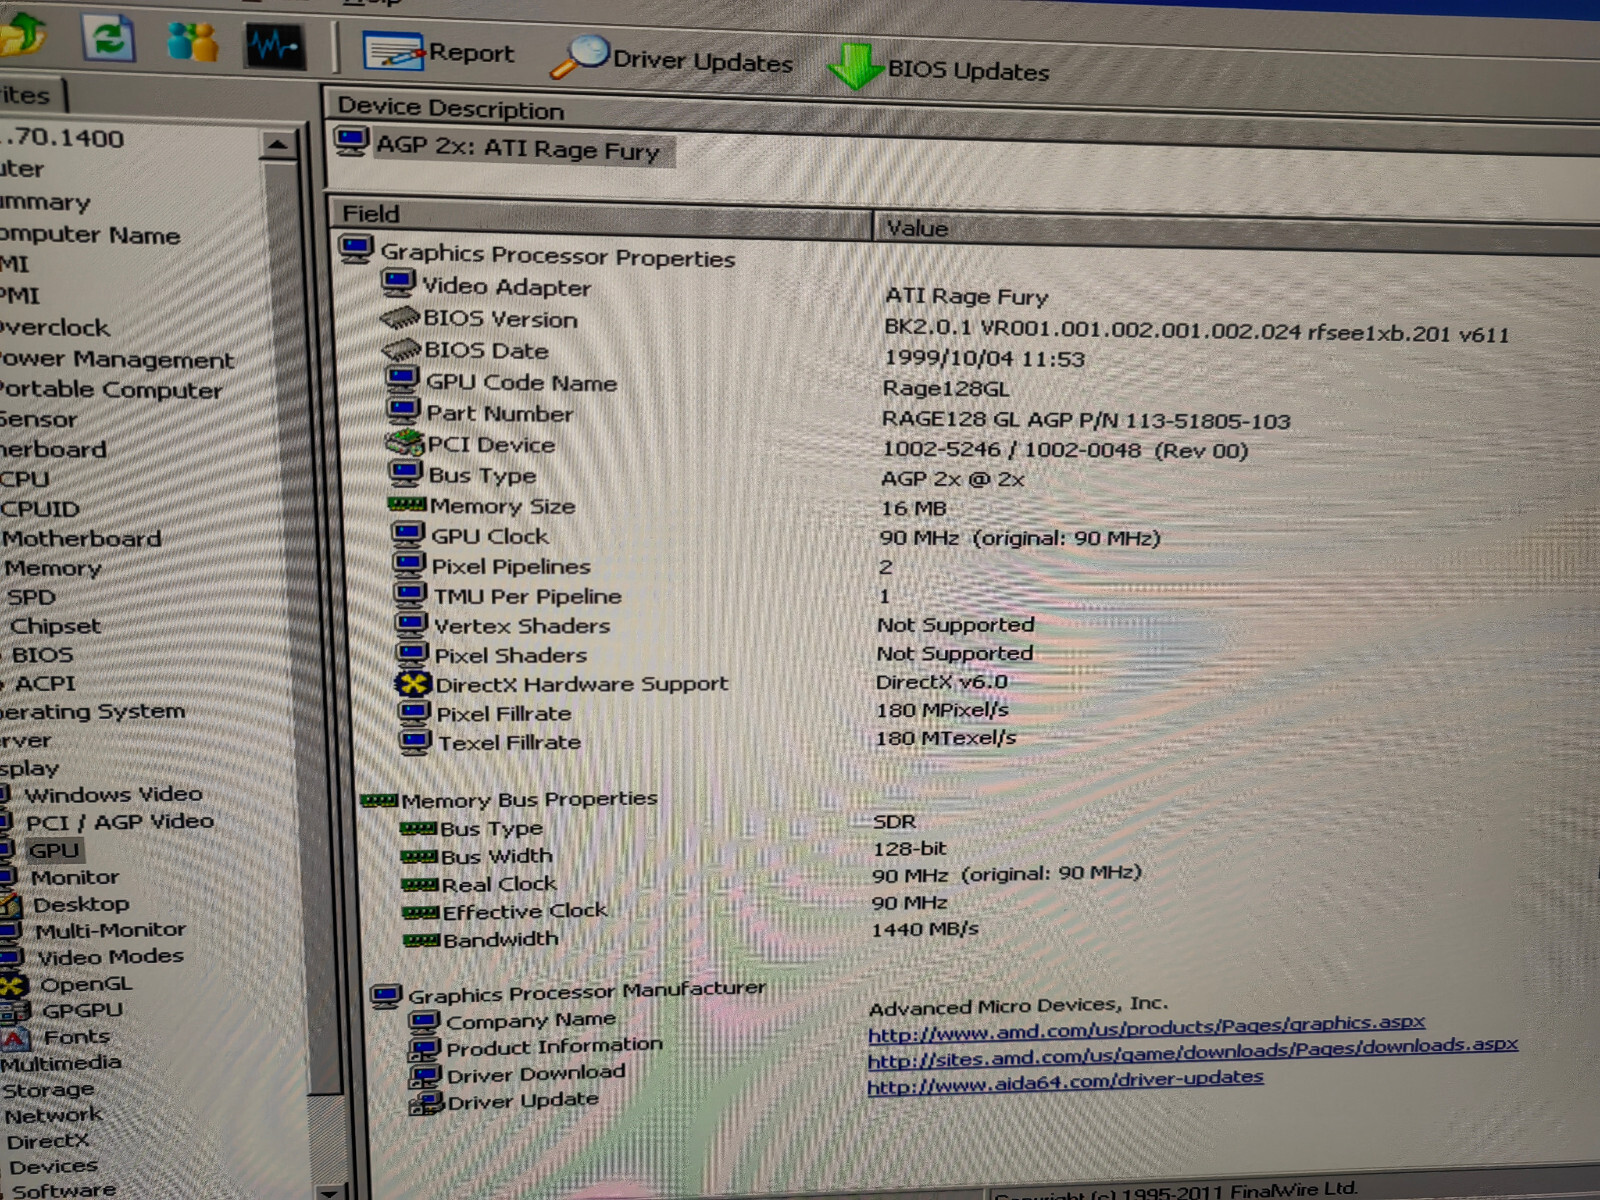Select the Pixel Pipelines field
This screenshot has height=1200, width=1600.
tap(511, 566)
